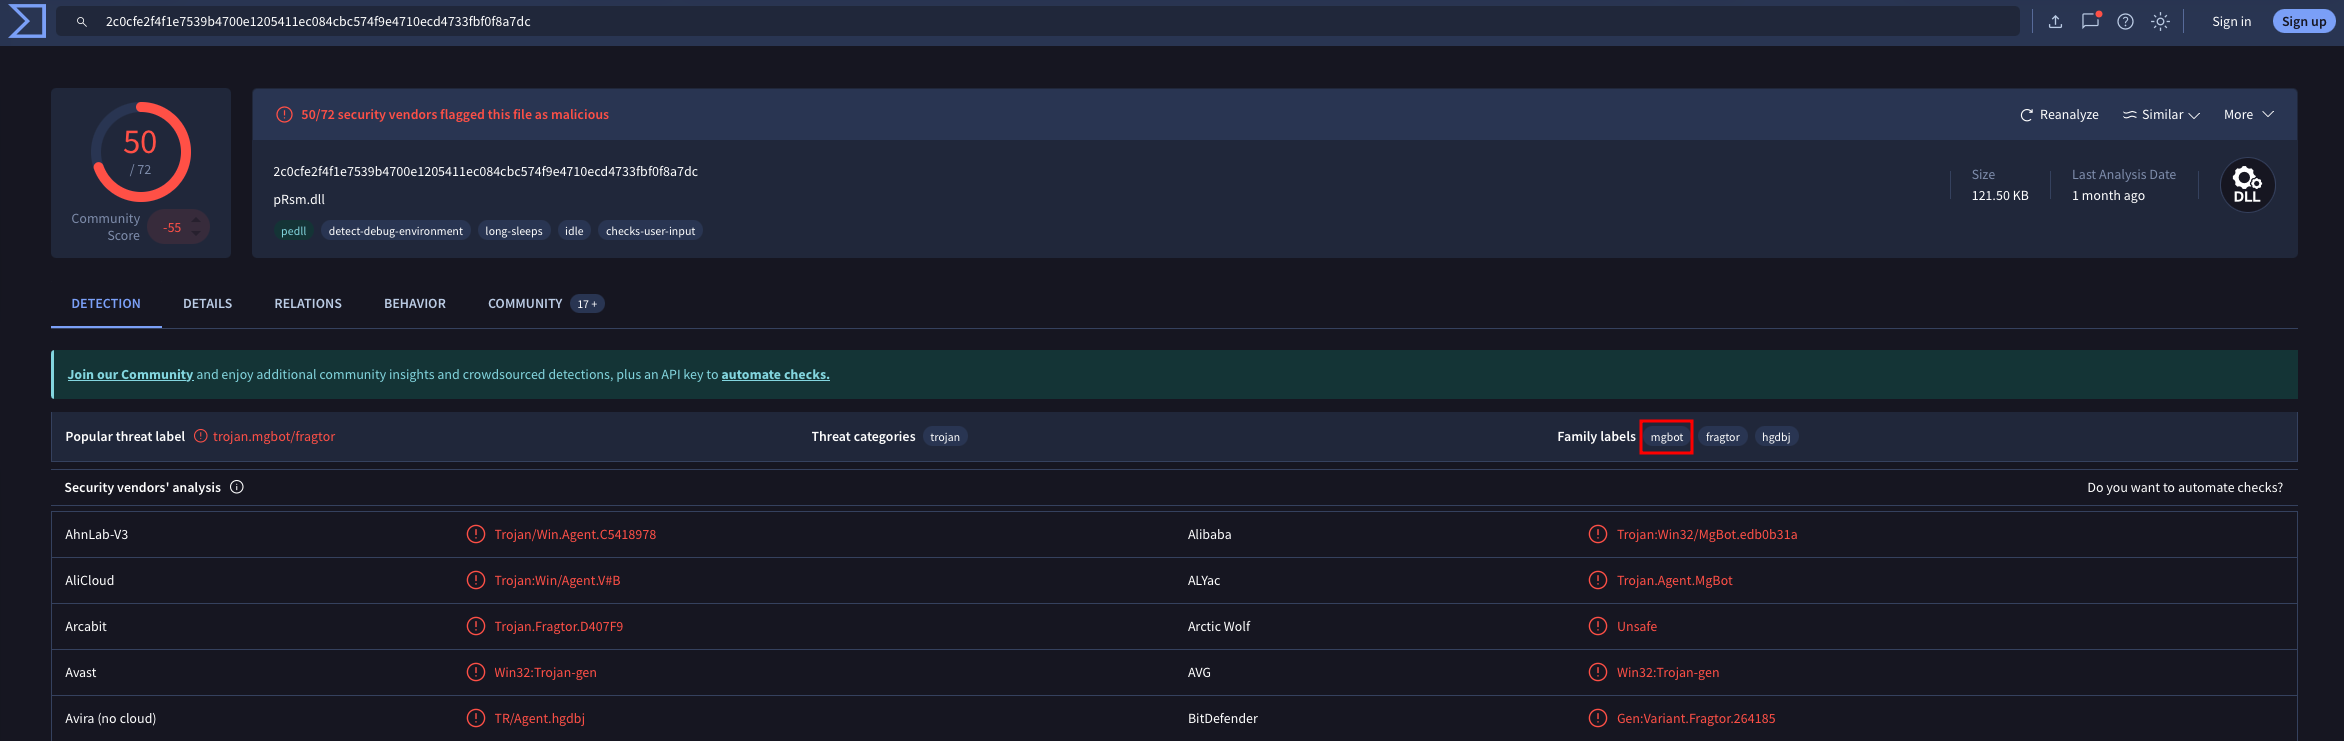2344x741 pixels.
Task: Click the Sign in link
Action: [x=2231, y=21]
